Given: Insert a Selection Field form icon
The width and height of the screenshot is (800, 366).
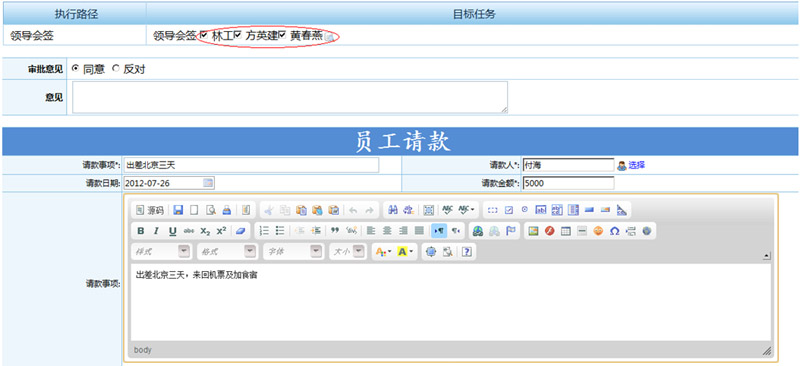Looking at the screenshot, I should pyautogui.click(x=573, y=210).
